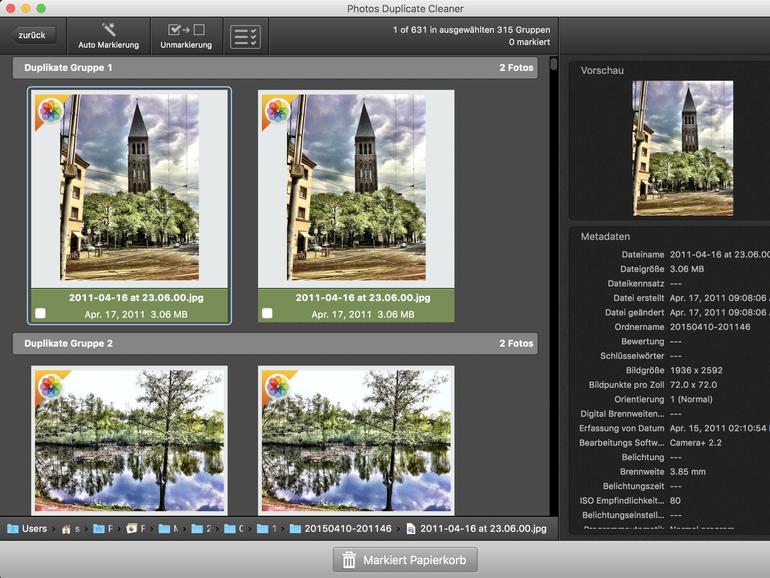This screenshot has width=770, height=578.
Task: Click the Markiert Papierkorb button
Action: point(405,560)
